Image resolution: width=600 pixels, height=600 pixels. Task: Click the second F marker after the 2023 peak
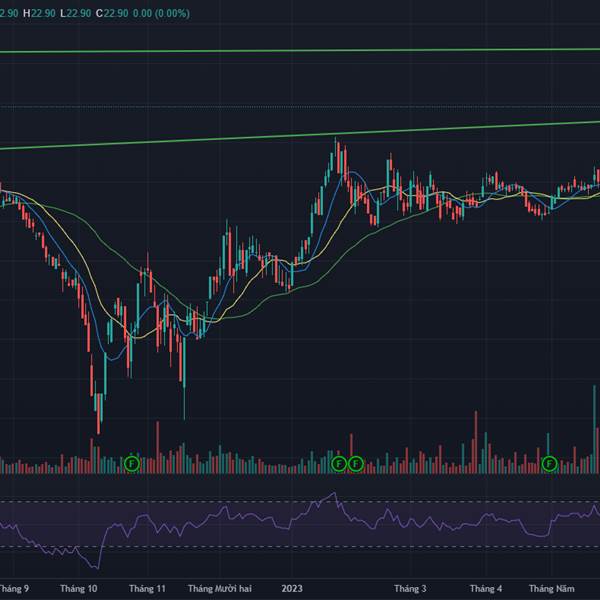coord(356,464)
